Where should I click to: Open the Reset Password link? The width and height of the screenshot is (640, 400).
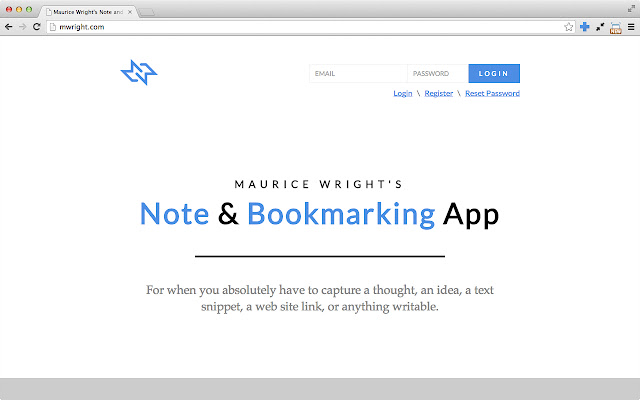[x=492, y=93]
